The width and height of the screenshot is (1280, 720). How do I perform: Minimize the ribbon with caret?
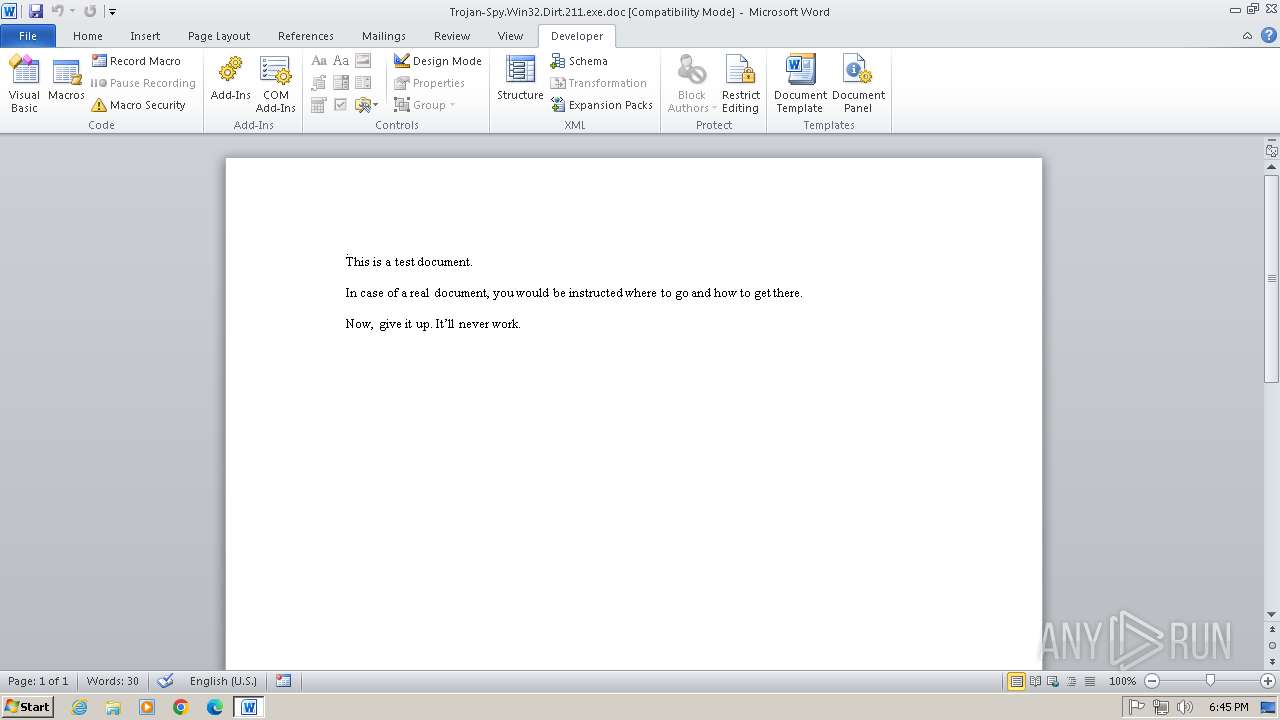point(1247,35)
